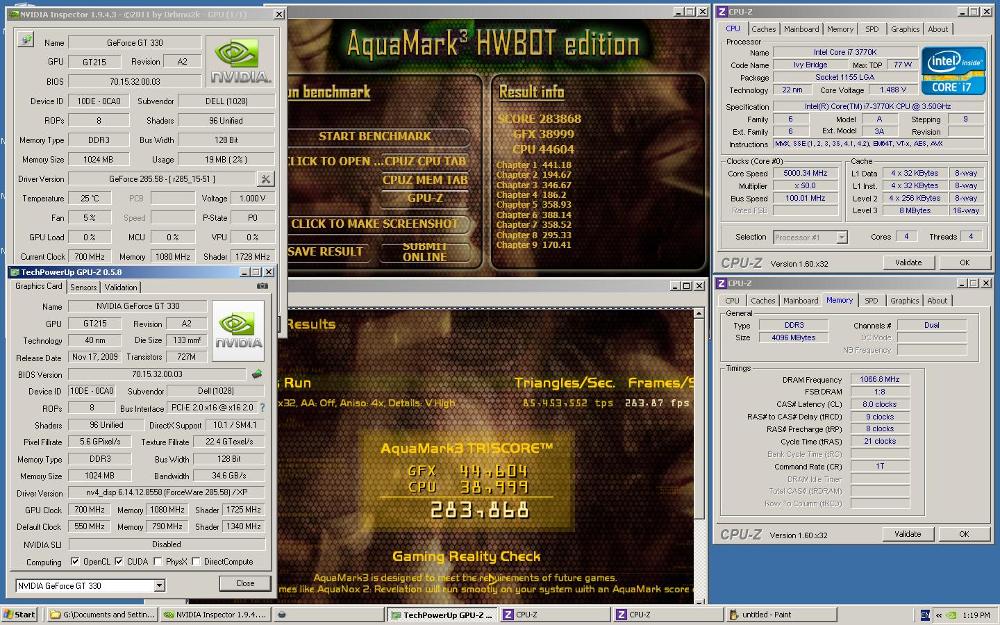
Task: Click the Chapter 1 441.18 result line
Action: tap(534, 165)
